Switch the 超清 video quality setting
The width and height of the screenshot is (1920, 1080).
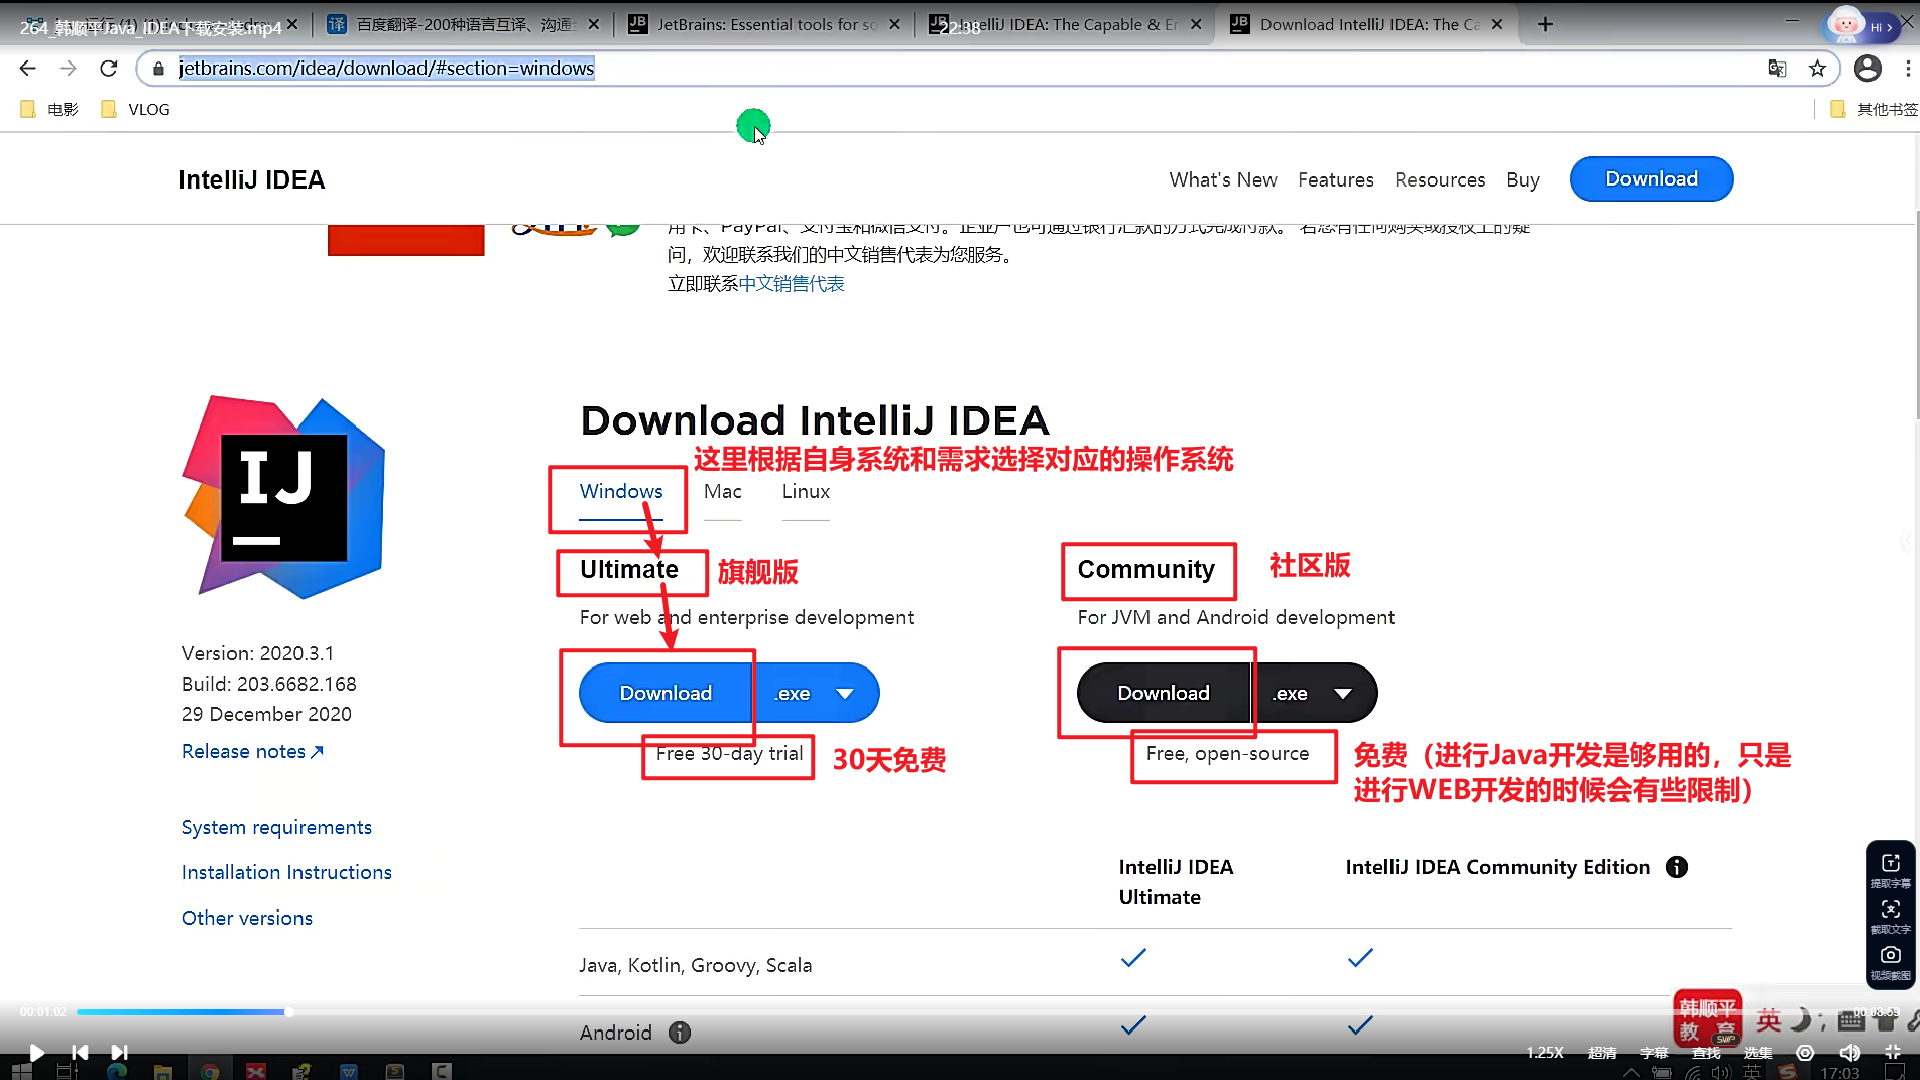click(x=1602, y=1052)
